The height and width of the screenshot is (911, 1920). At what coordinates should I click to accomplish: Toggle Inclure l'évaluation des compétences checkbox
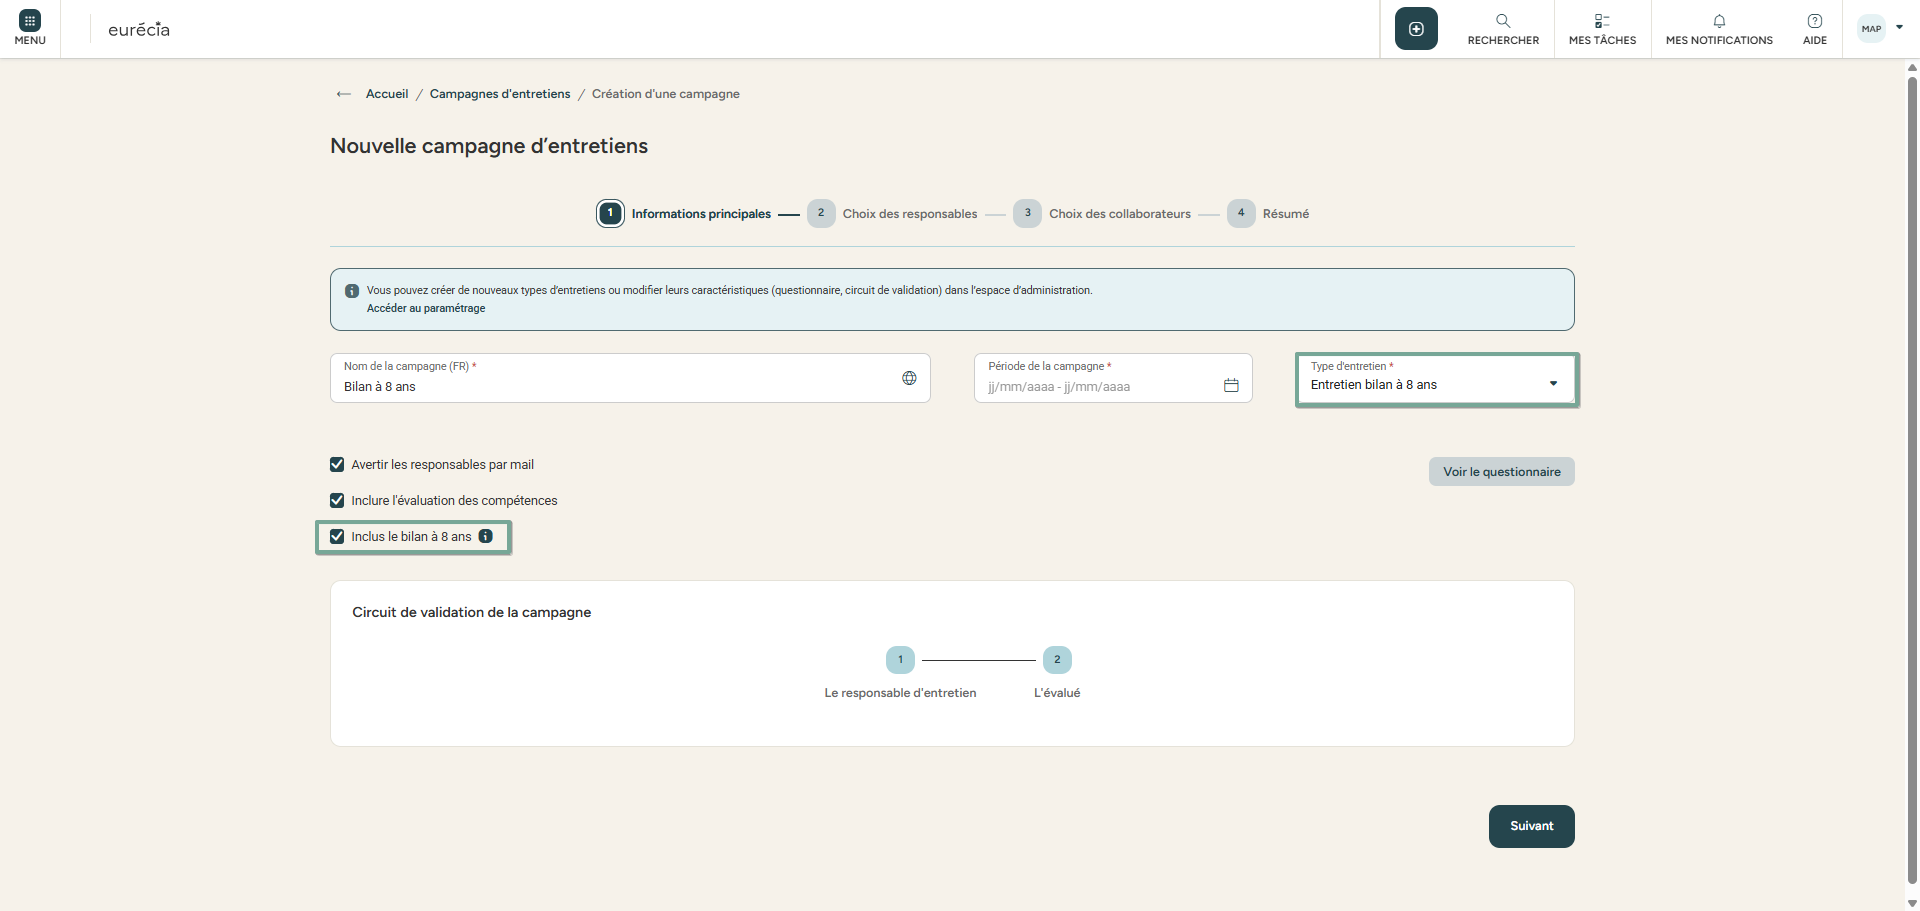[x=337, y=501]
